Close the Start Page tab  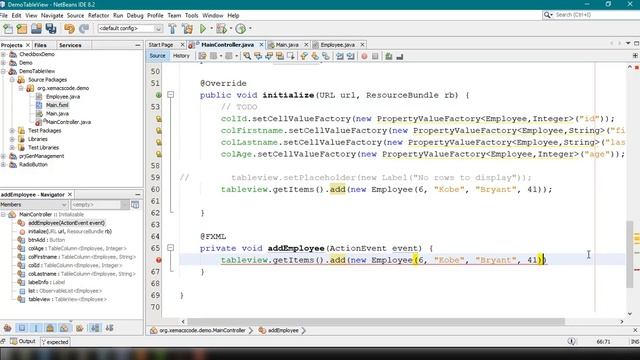tap(182, 44)
